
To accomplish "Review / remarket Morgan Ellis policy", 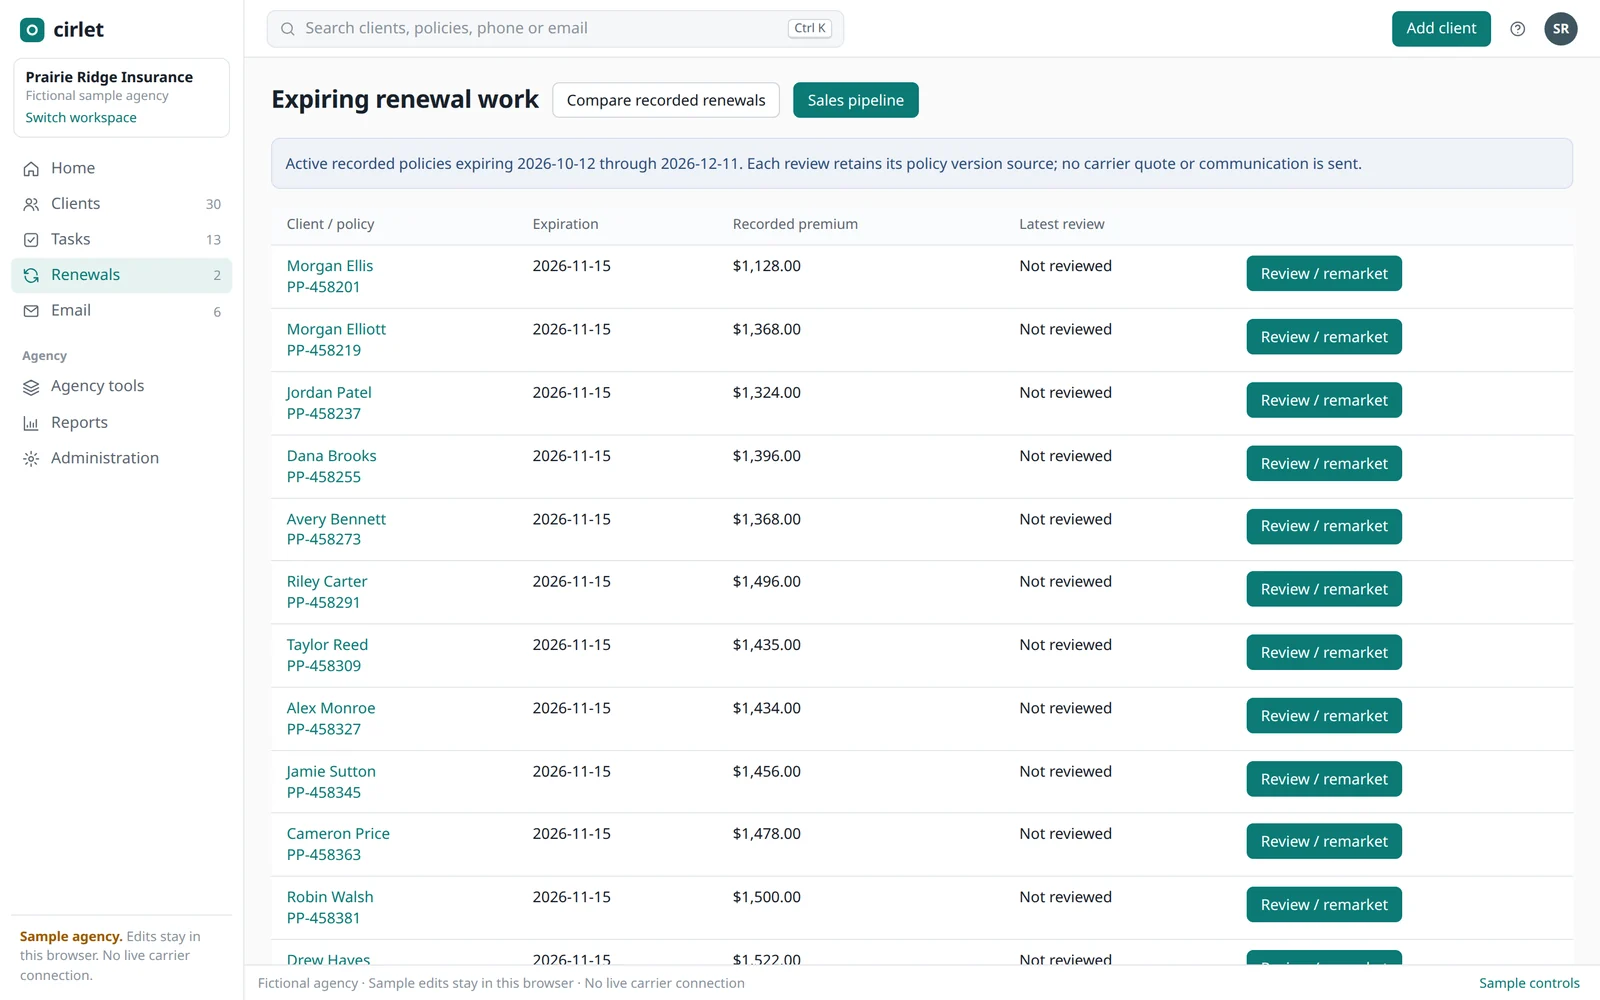I will 1324,274.
